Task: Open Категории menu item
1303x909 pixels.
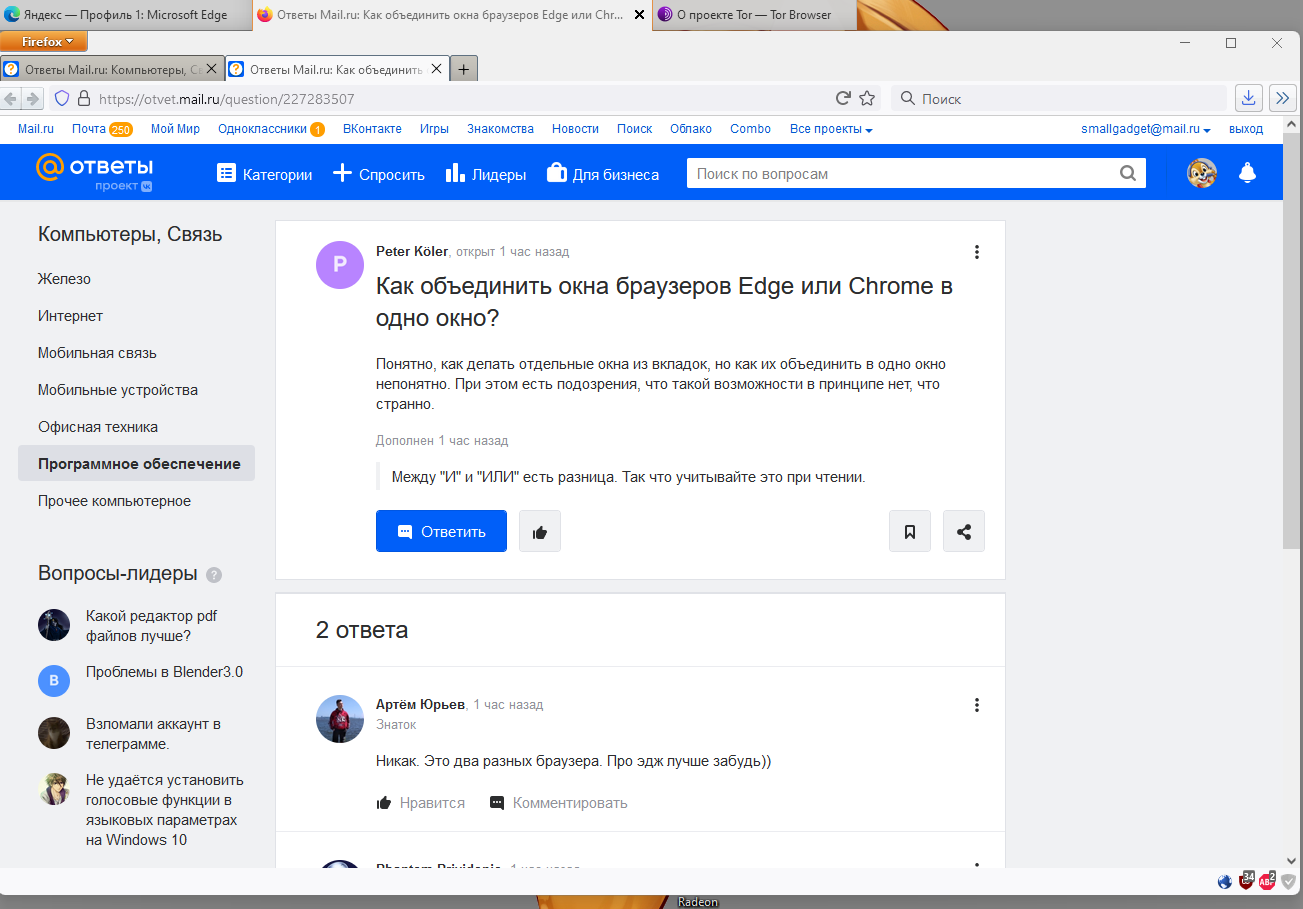Action: (264, 174)
